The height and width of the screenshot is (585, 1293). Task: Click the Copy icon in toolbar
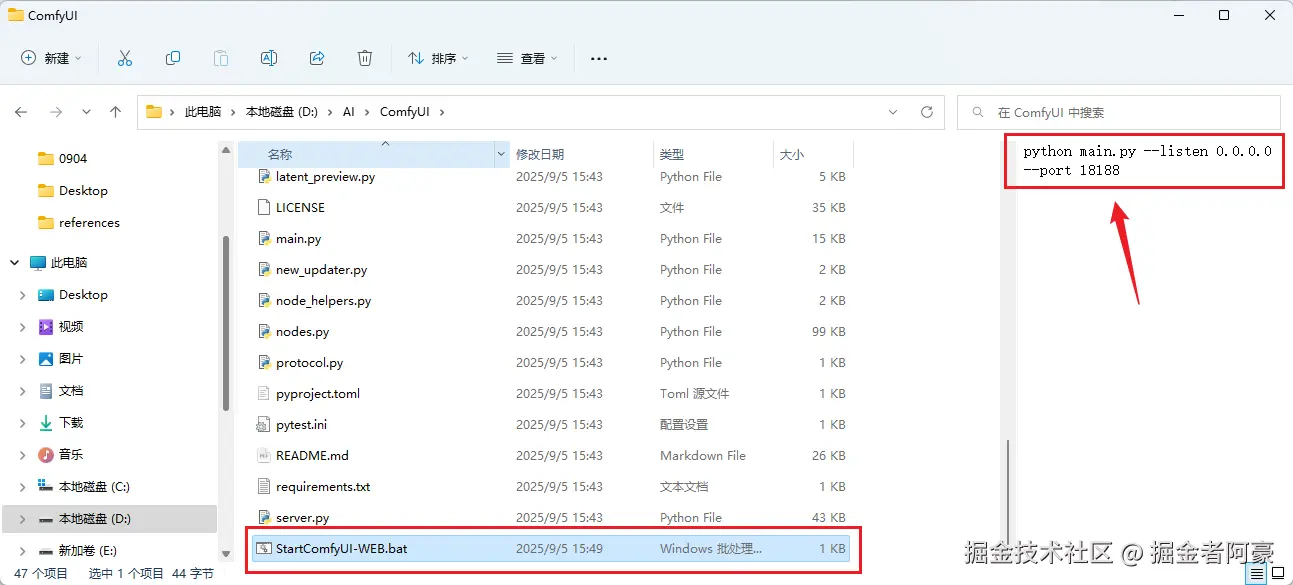173,58
